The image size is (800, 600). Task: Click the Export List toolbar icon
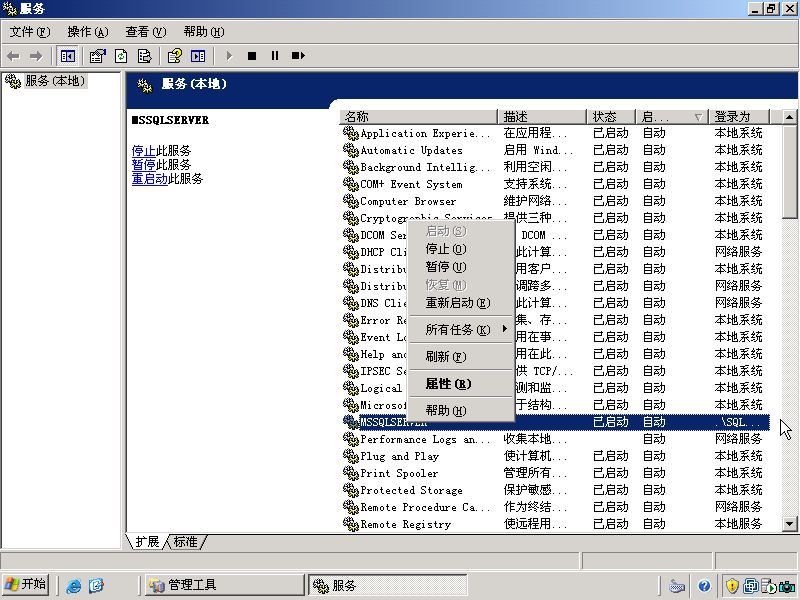pos(144,56)
